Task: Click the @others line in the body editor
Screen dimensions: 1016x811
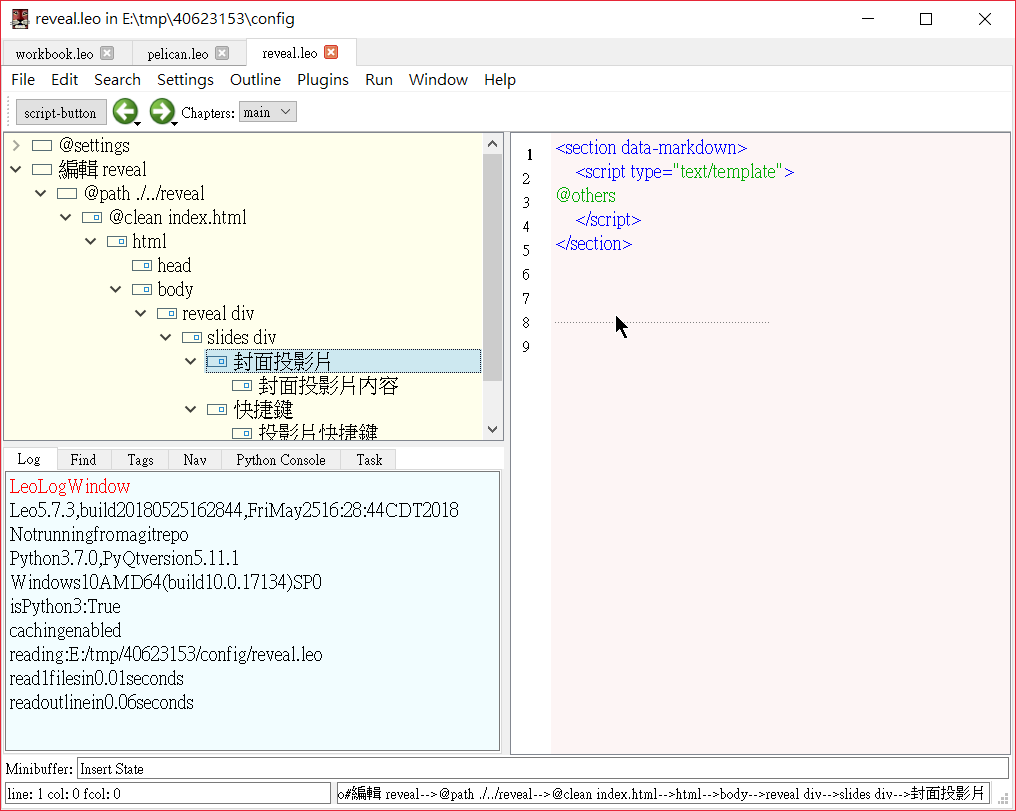Action: tap(586, 196)
